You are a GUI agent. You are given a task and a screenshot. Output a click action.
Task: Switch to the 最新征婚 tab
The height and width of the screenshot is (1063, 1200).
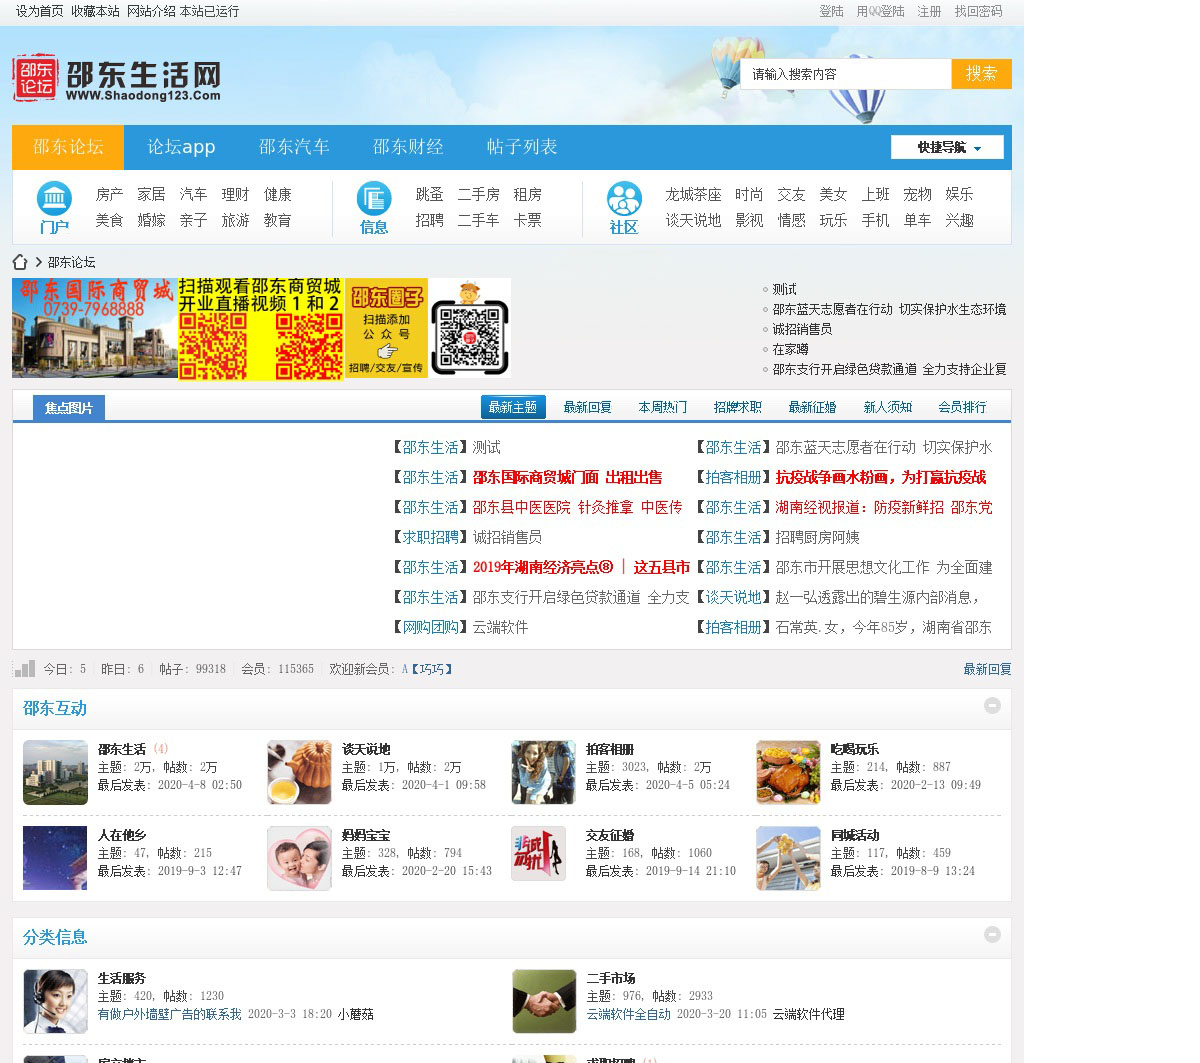812,407
